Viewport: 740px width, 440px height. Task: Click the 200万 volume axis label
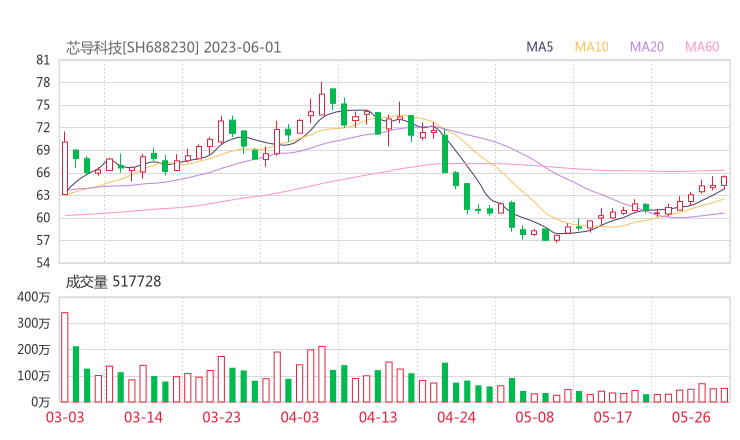point(34,350)
